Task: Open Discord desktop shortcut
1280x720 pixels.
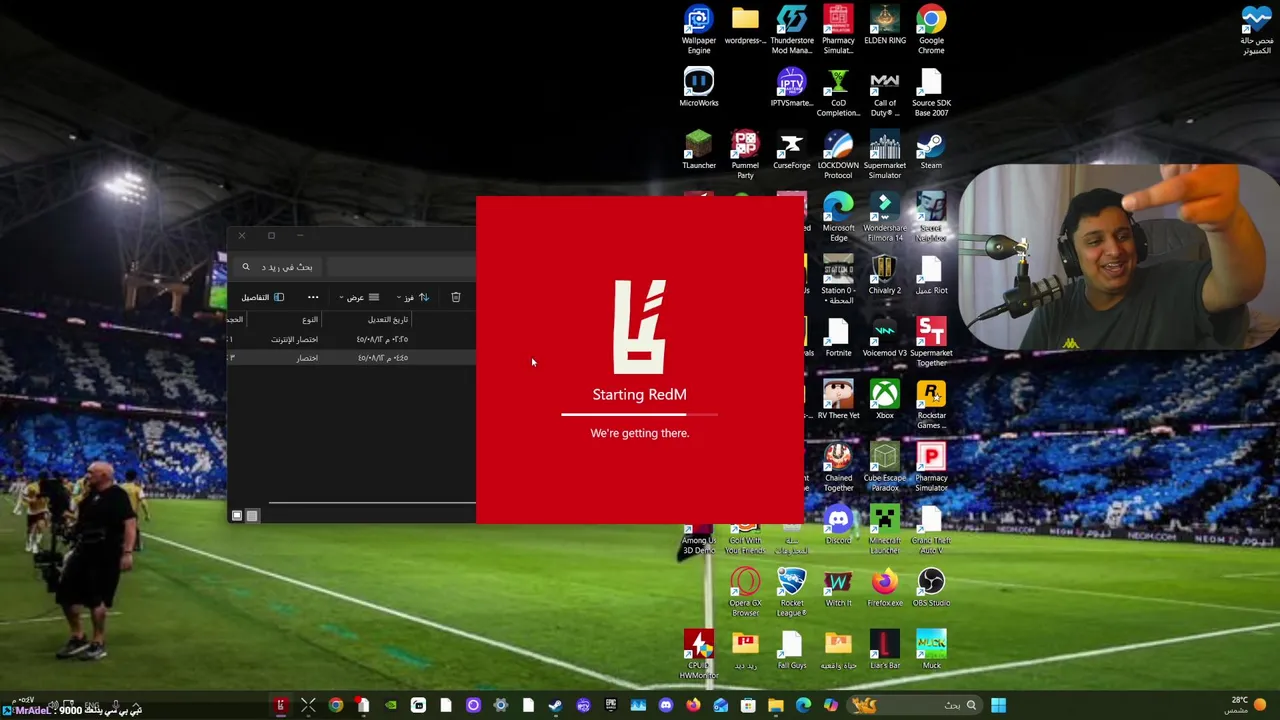Action: (x=838, y=524)
